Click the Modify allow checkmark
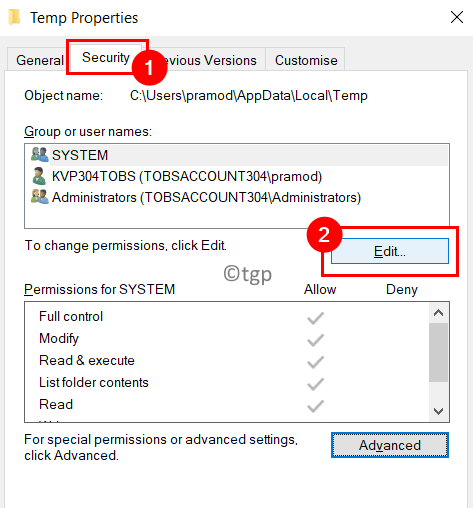This screenshot has width=473, height=508. pos(315,340)
